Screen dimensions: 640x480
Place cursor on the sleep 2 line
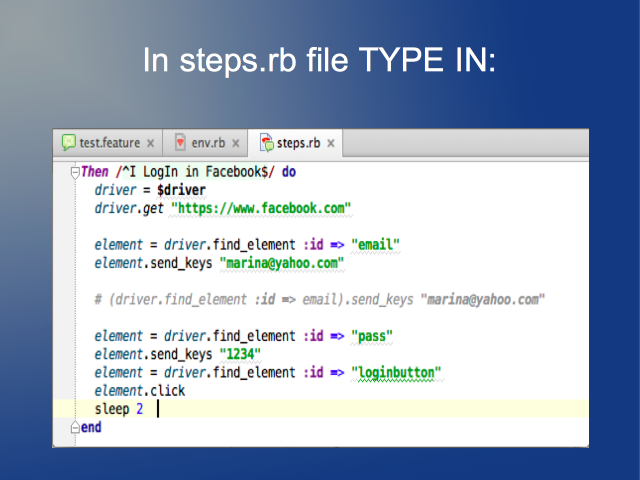(320, 409)
